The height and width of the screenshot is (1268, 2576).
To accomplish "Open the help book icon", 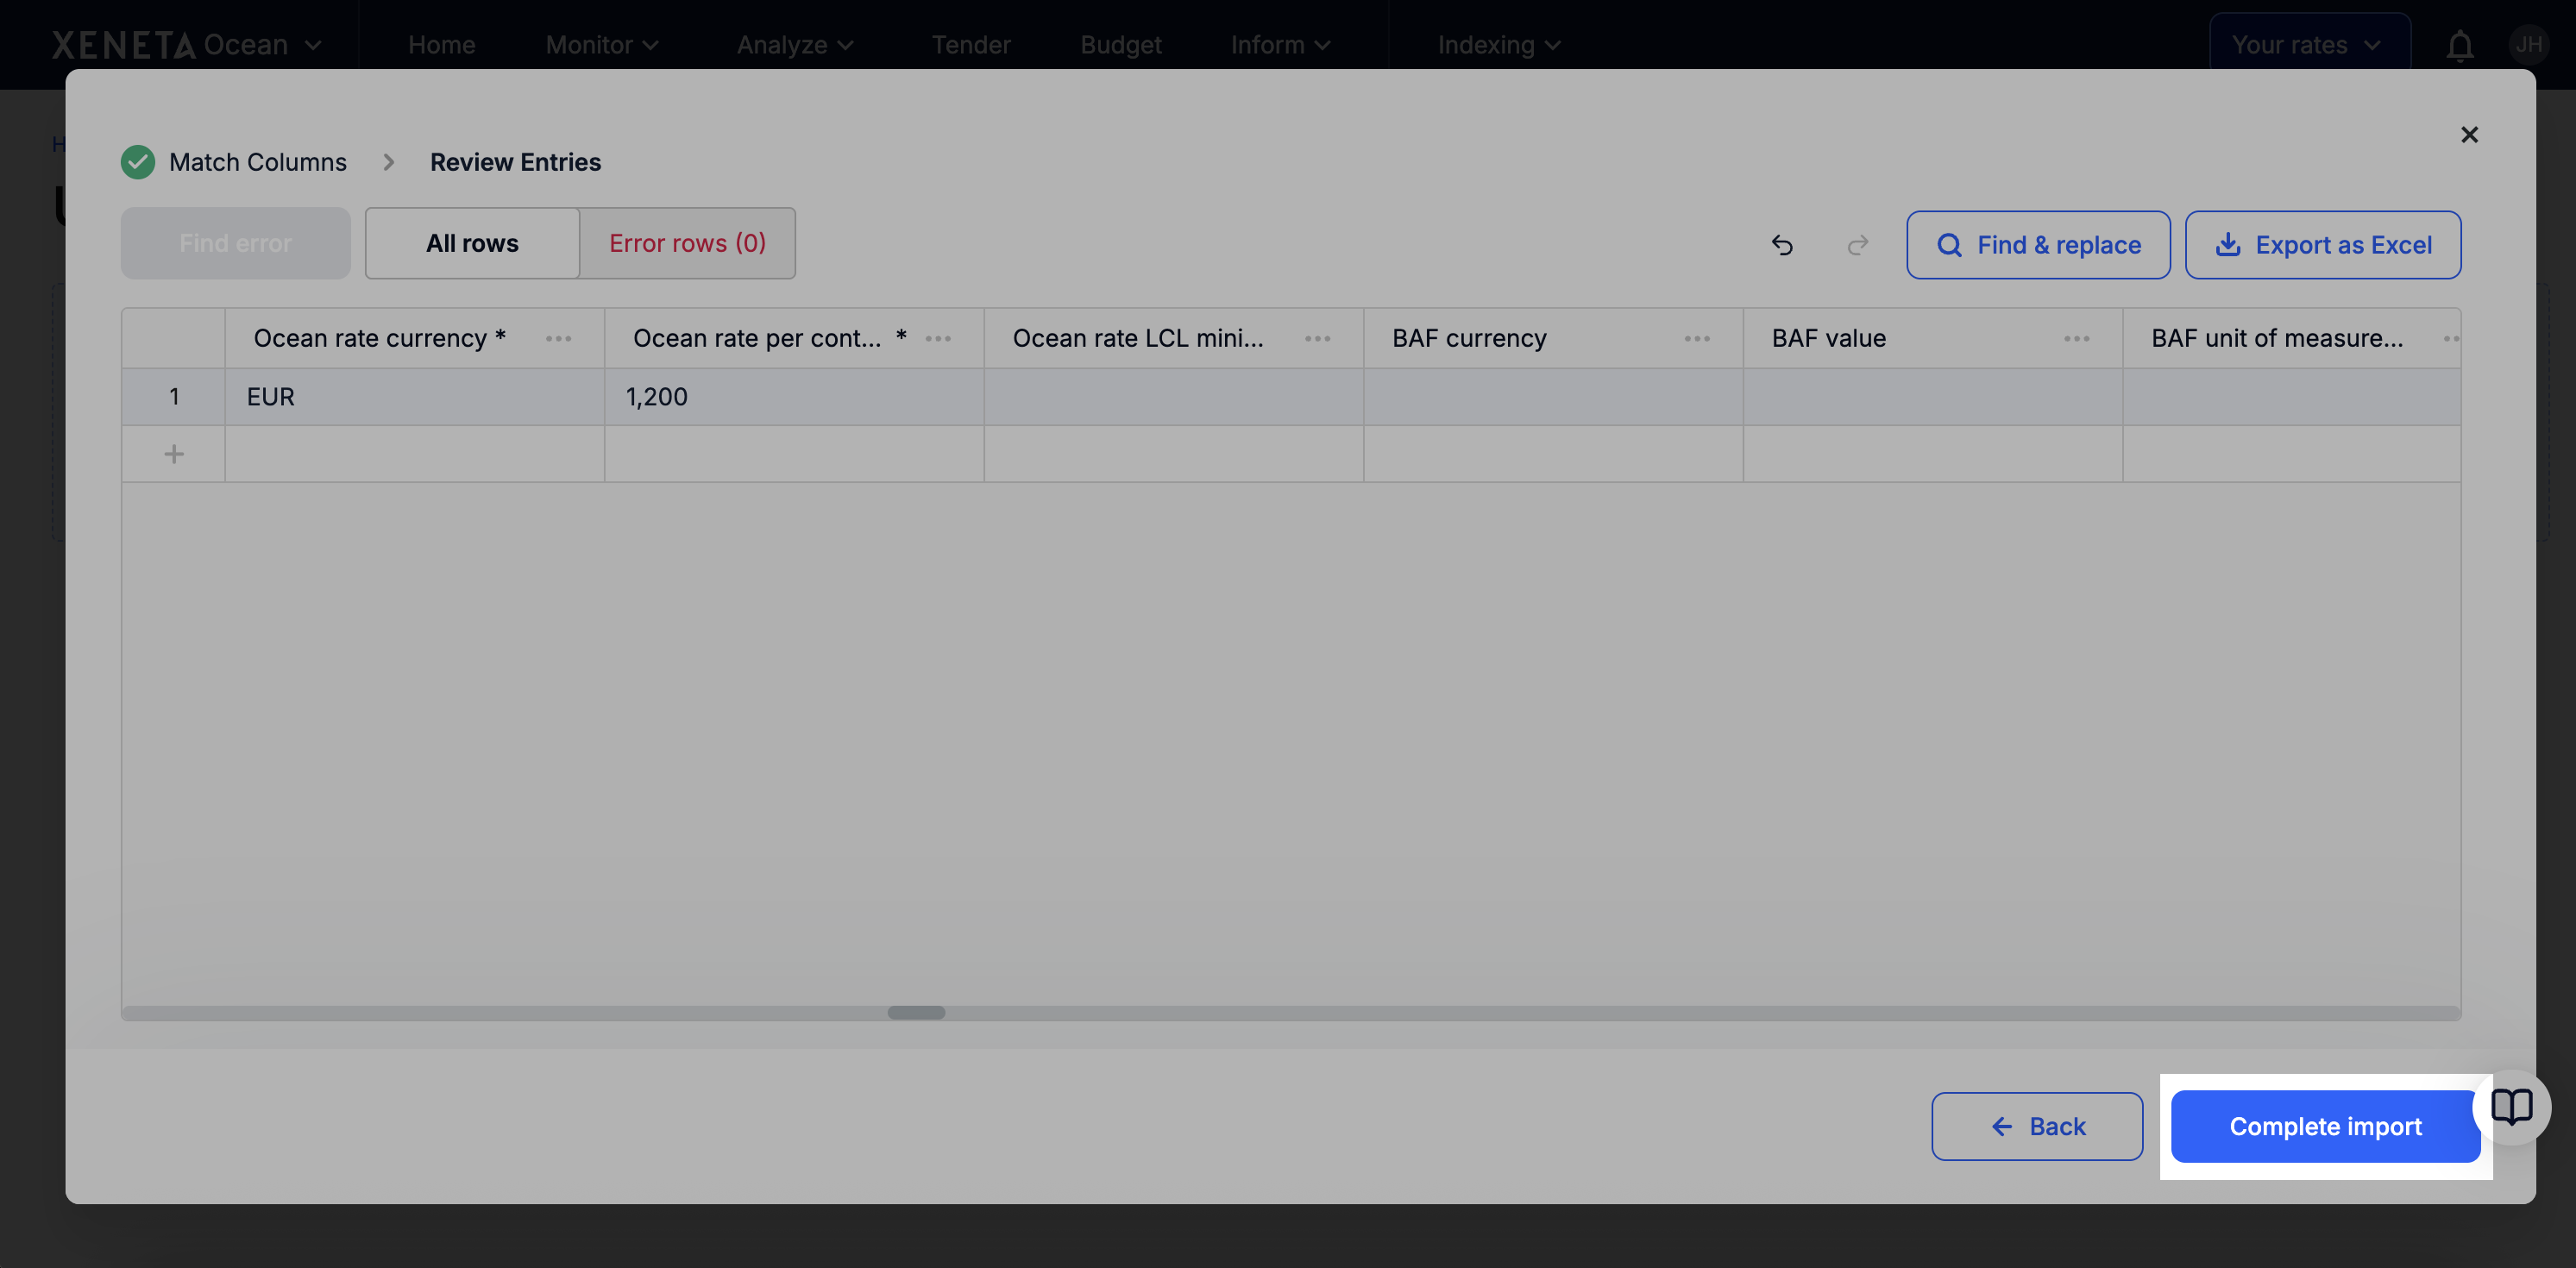I will point(2511,1107).
